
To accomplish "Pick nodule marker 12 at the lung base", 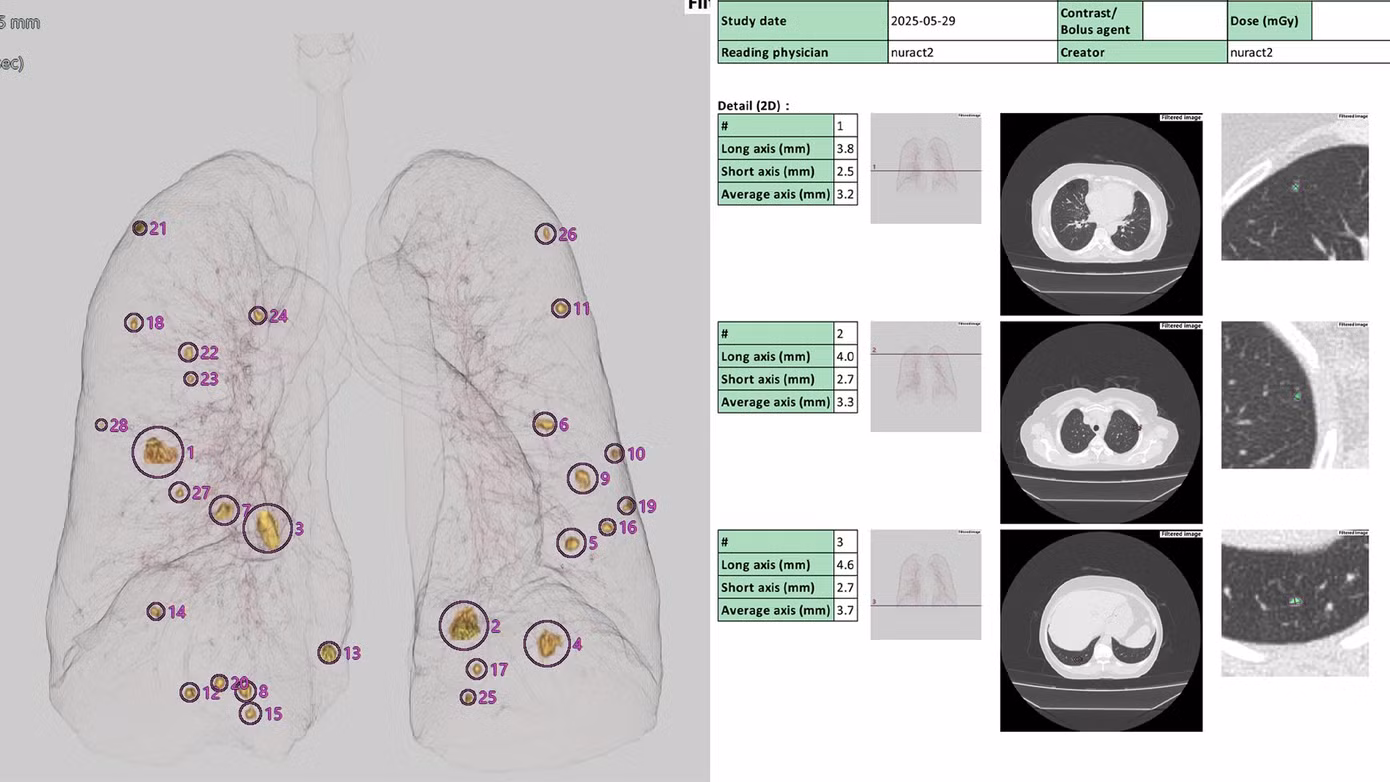I will pyautogui.click(x=189, y=692).
